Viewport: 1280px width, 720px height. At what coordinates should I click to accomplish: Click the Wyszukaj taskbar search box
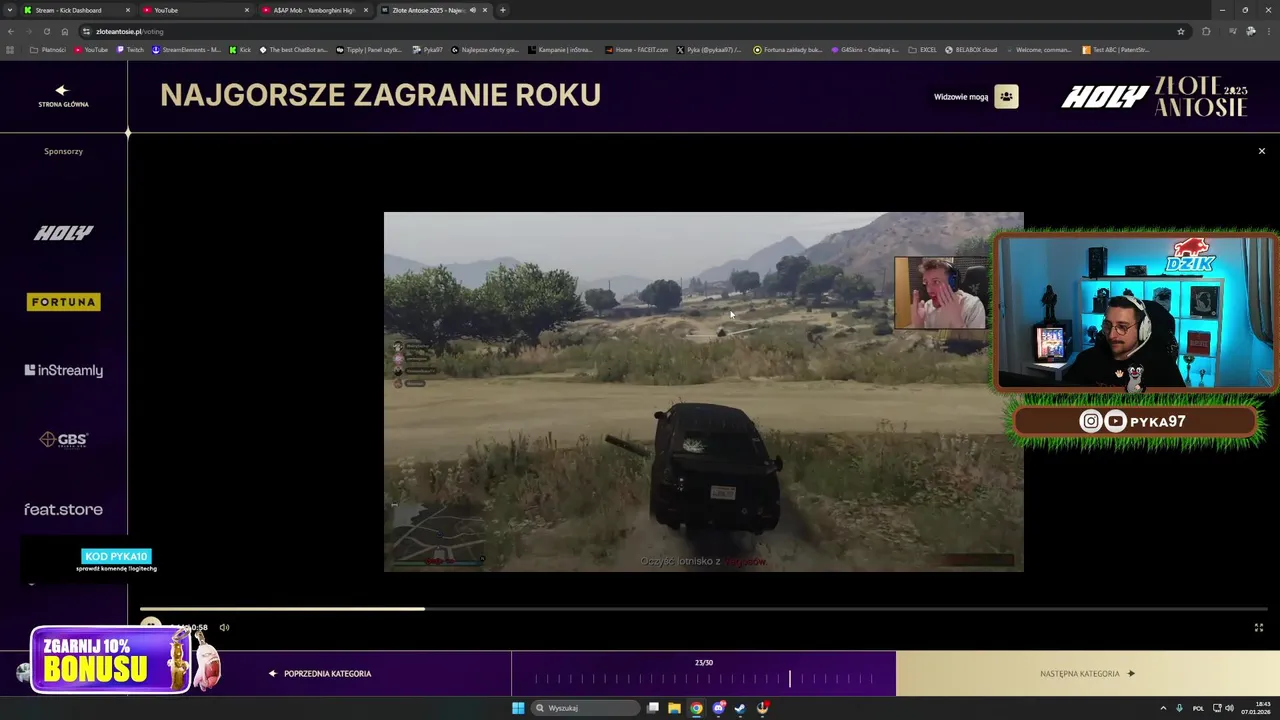[585, 708]
